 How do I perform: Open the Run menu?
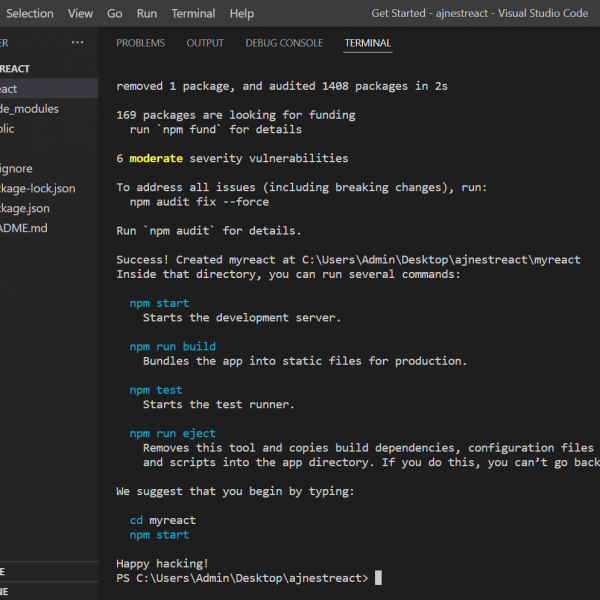pyautogui.click(x=147, y=14)
